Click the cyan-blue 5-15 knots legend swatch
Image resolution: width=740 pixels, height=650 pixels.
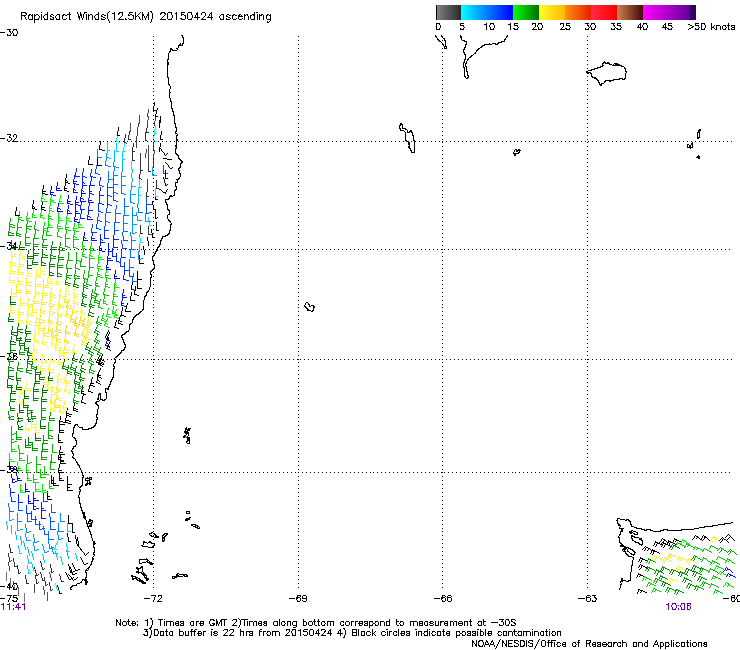[x=487, y=12]
